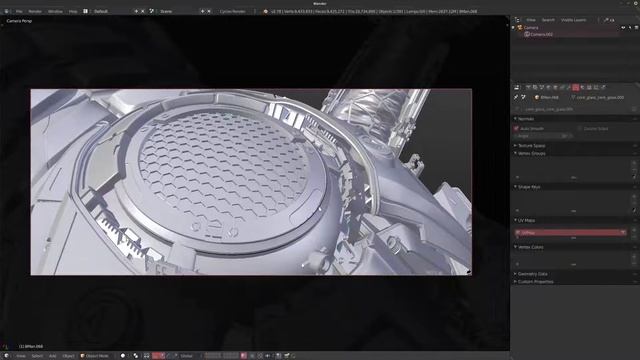Click the screen layout browse icon

tap(85, 11)
